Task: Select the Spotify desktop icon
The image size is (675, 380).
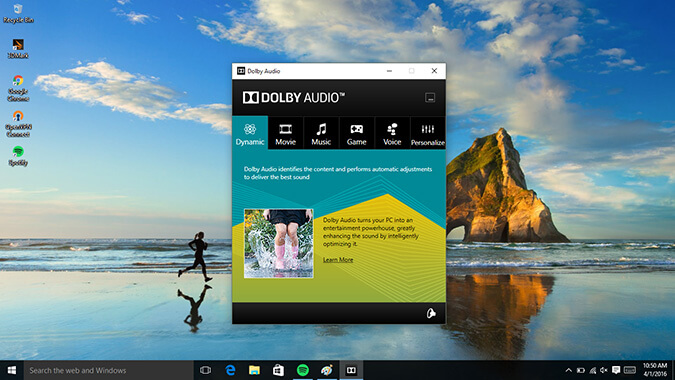Action: [18, 155]
